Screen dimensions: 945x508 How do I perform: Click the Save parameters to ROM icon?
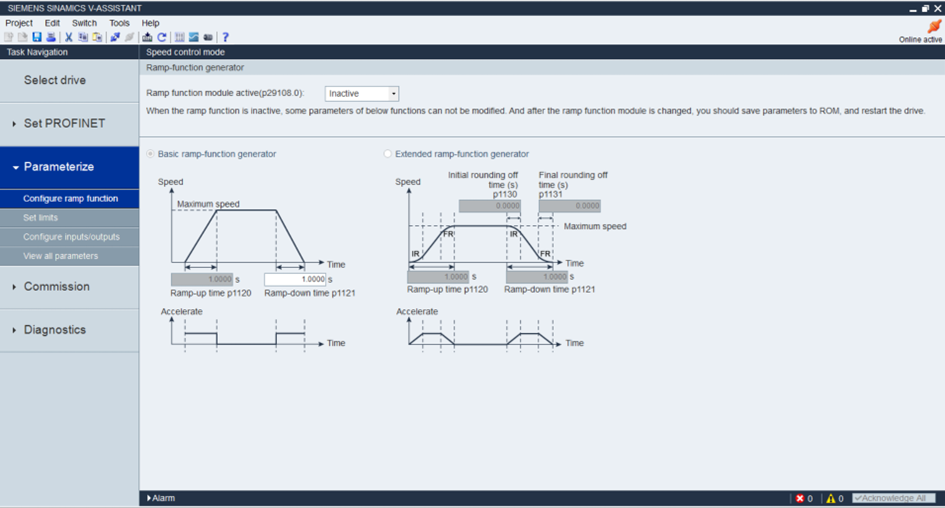(x=147, y=37)
